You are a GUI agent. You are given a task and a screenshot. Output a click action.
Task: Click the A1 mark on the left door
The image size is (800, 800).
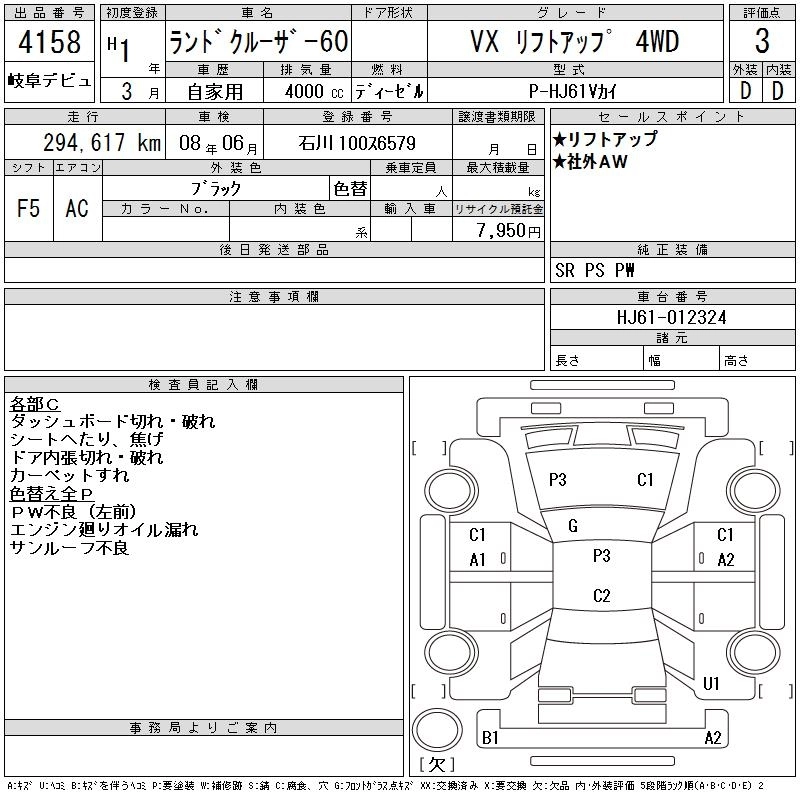(477, 560)
